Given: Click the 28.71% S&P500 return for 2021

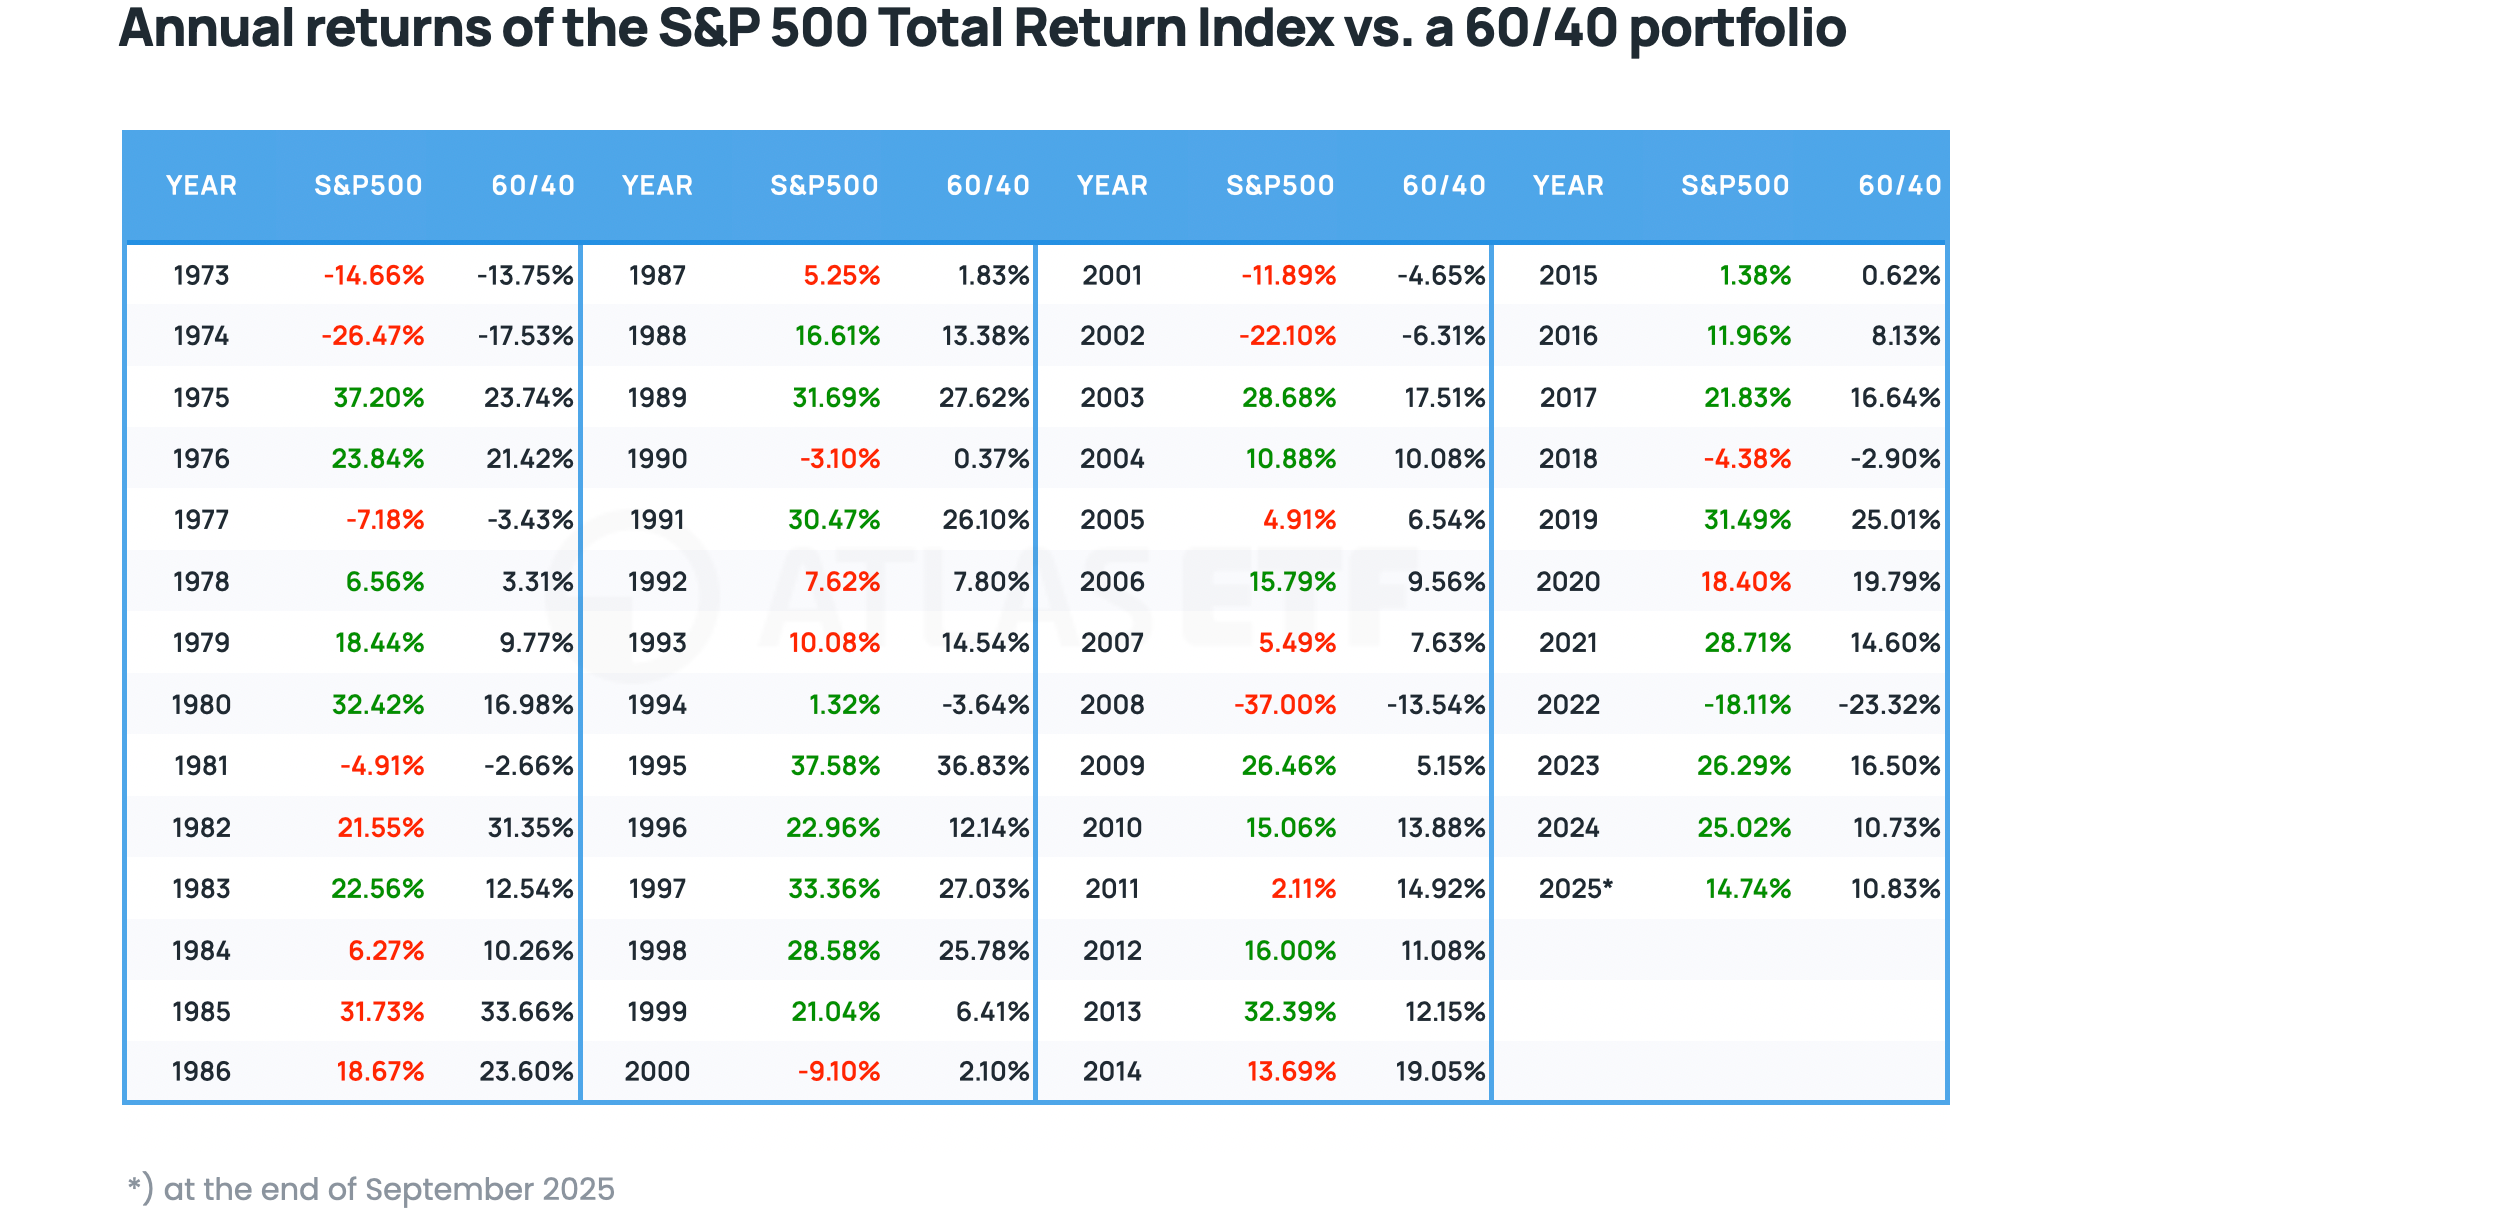Looking at the screenshot, I should click(x=1747, y=643).
